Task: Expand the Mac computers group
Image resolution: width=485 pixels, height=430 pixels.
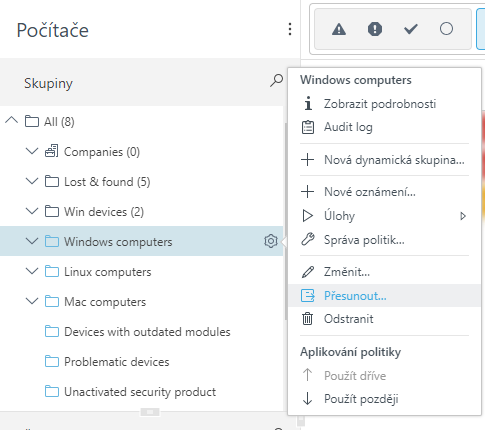Action: pos(32,301)
